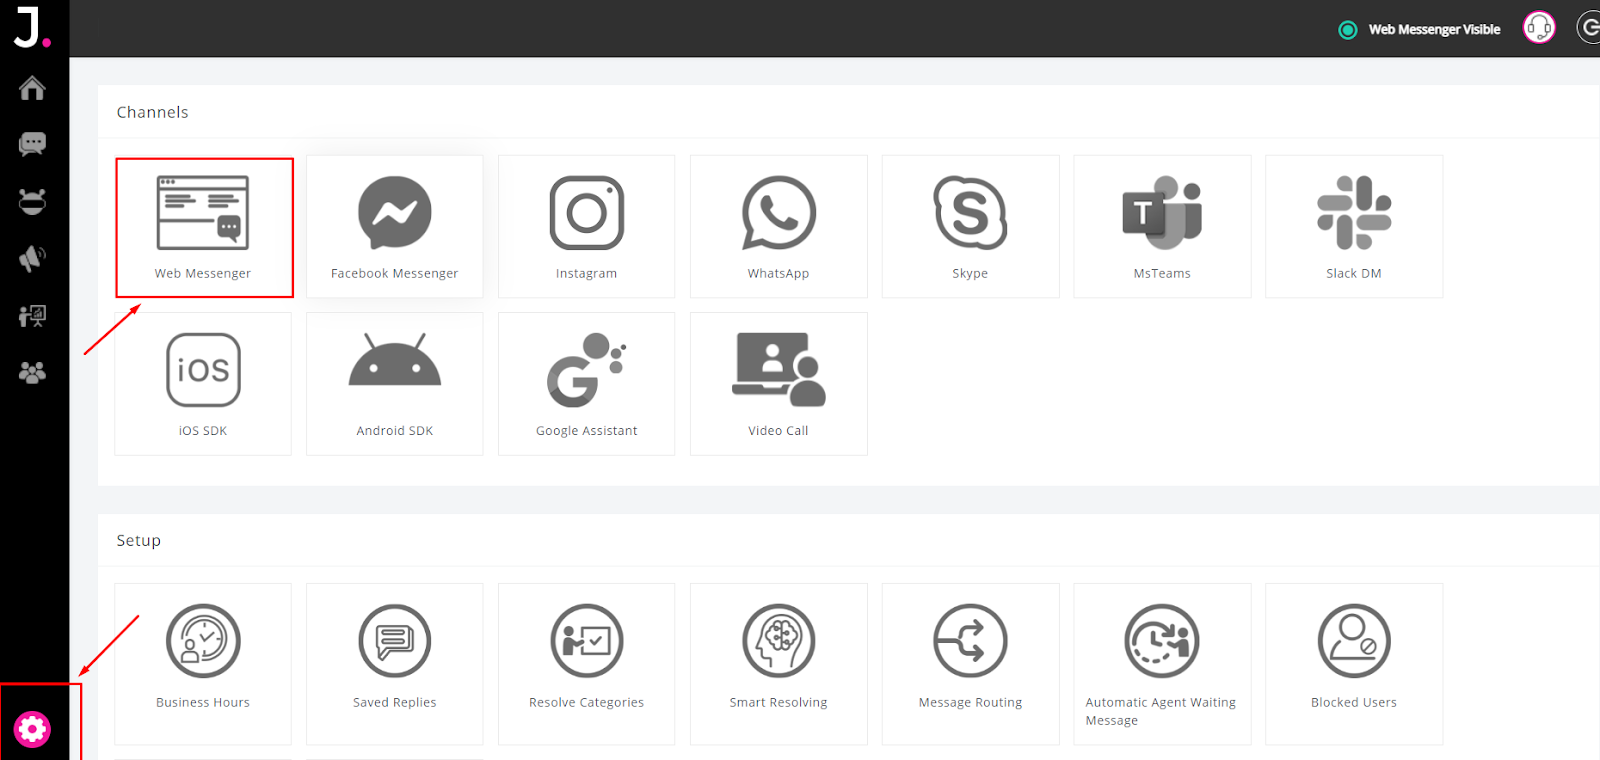Open Saved Replies setup
The image size is (1600, 760).
[395, 664]
